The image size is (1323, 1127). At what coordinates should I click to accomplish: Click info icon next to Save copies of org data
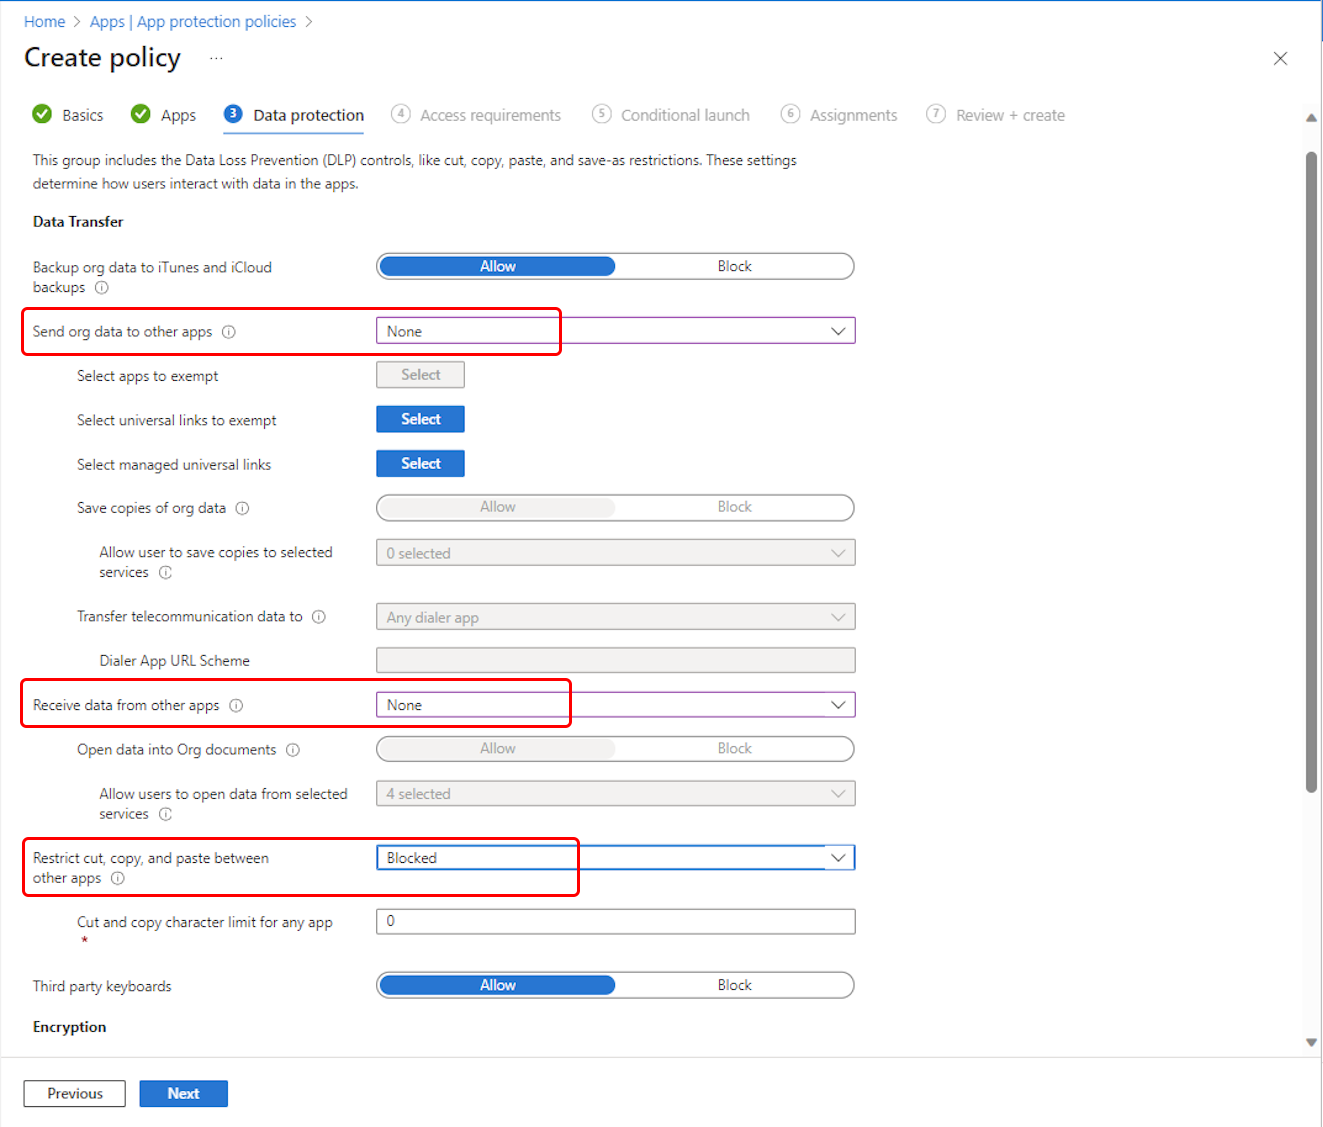(242, 509)
